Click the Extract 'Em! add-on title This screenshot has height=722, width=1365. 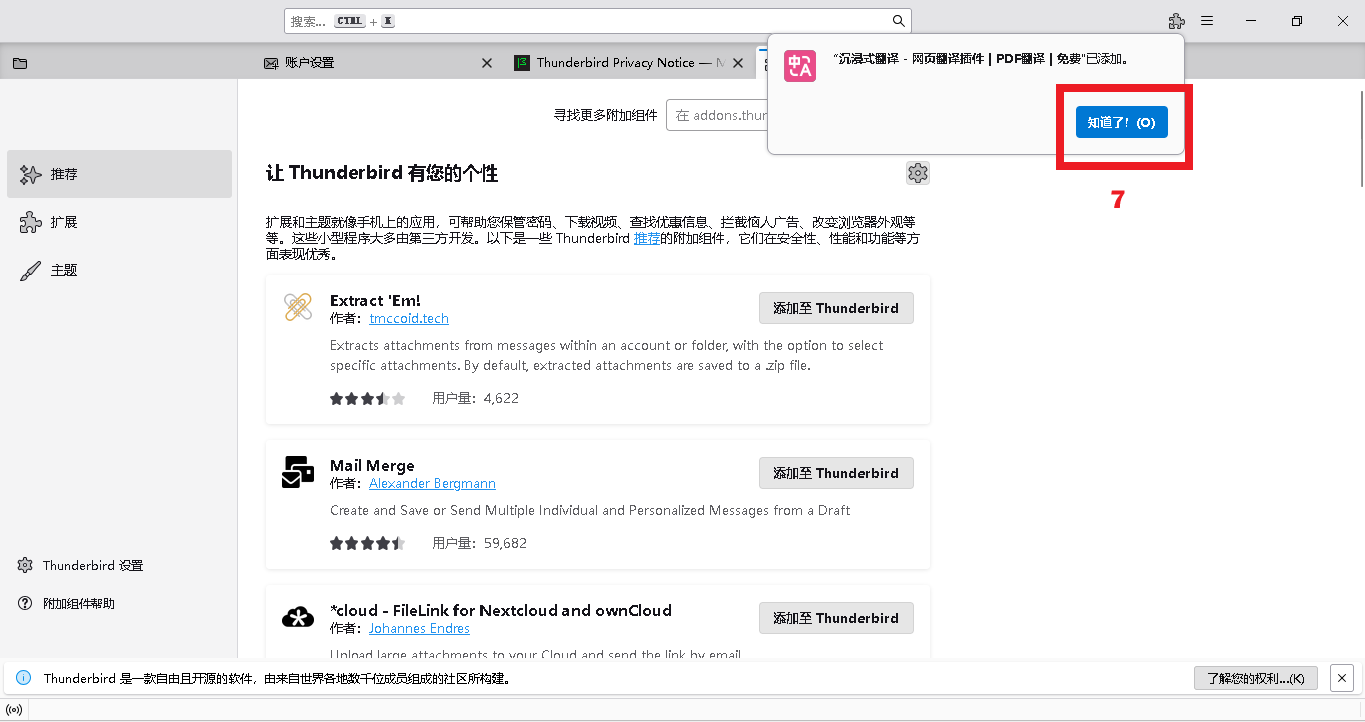(x=375, y=300)
